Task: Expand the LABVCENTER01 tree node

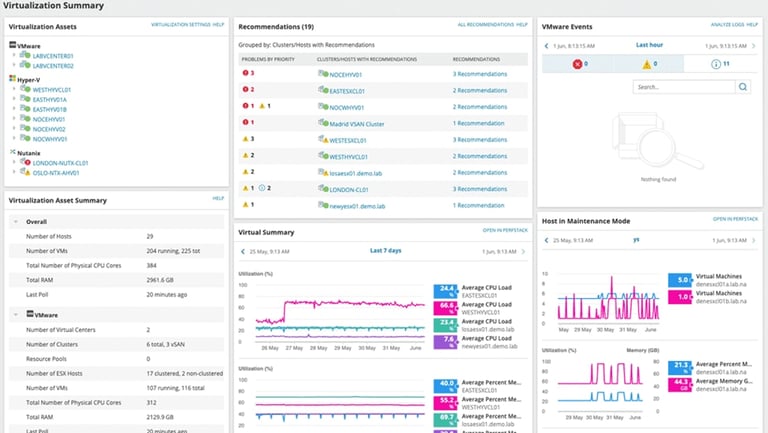Action: 14,55
